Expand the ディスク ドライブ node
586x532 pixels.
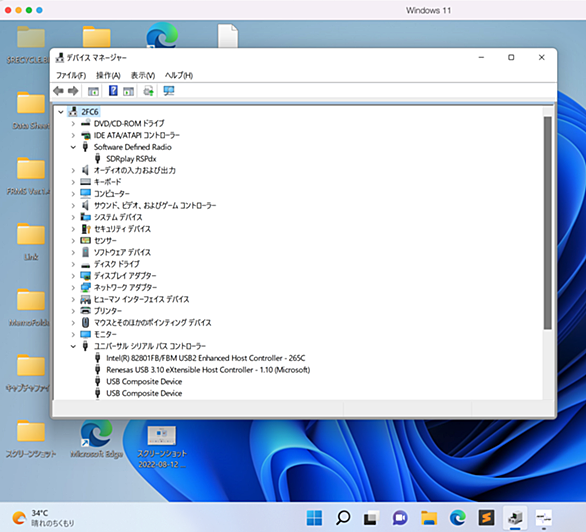coord(73,264)
